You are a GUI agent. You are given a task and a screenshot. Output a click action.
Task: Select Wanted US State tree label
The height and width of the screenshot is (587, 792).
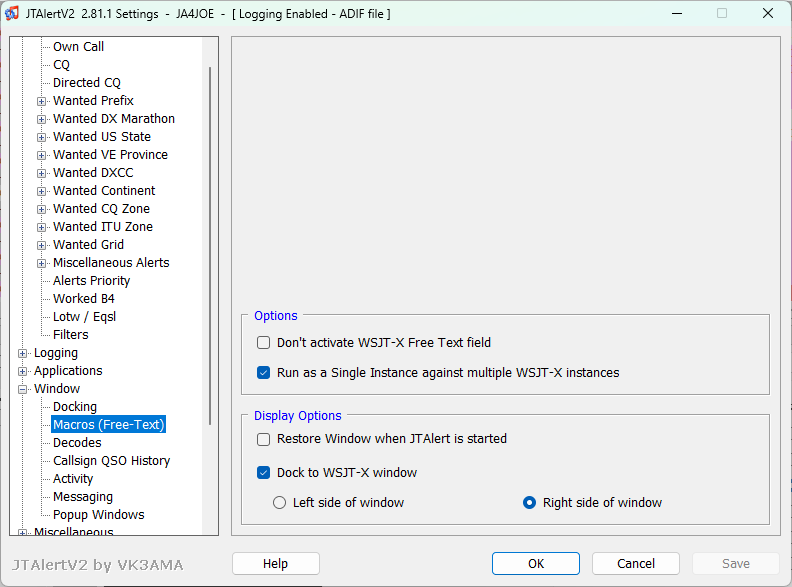[x=102, y=137]
